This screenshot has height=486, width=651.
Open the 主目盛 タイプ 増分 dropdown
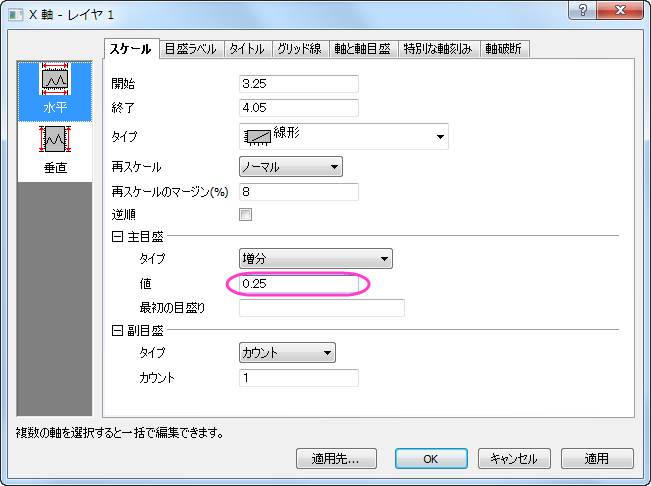click(316, 259)
